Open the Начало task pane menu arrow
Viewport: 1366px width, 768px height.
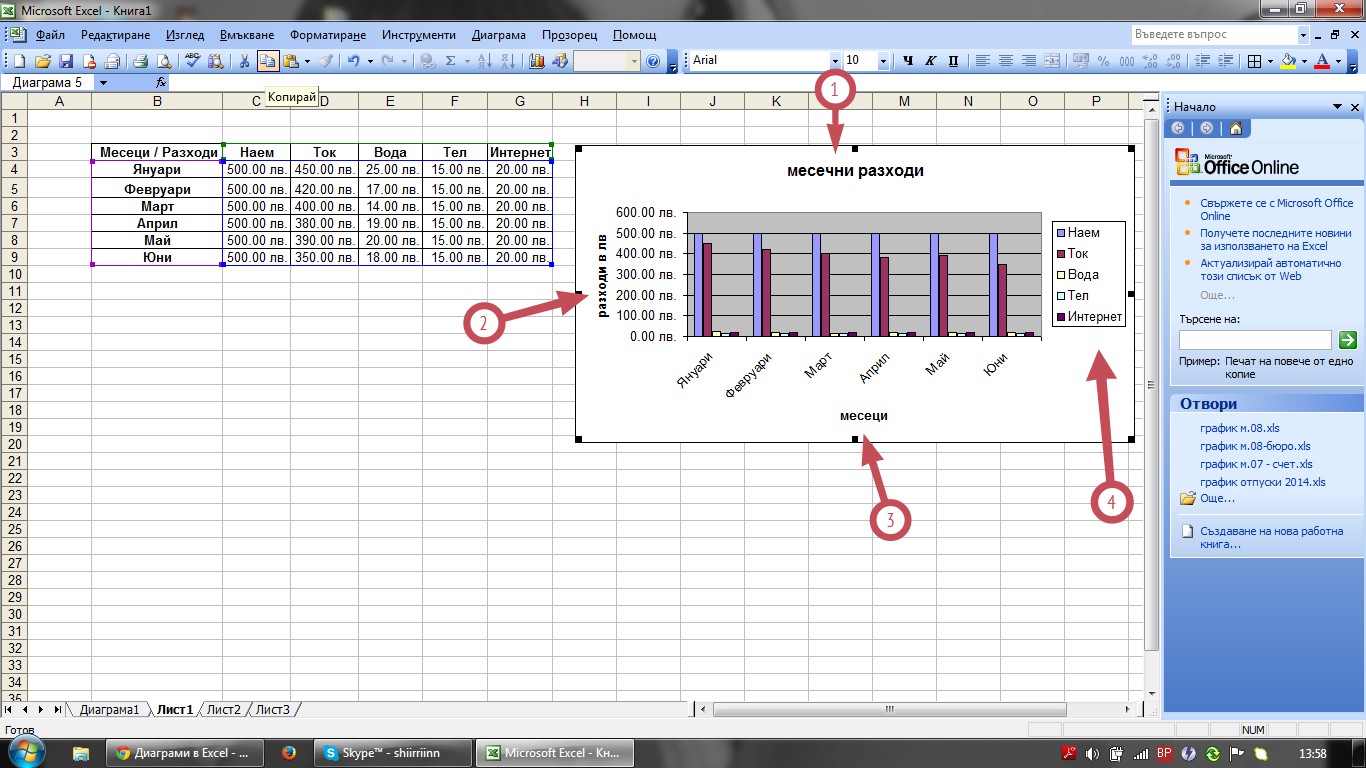click(x=1337, y=107)
